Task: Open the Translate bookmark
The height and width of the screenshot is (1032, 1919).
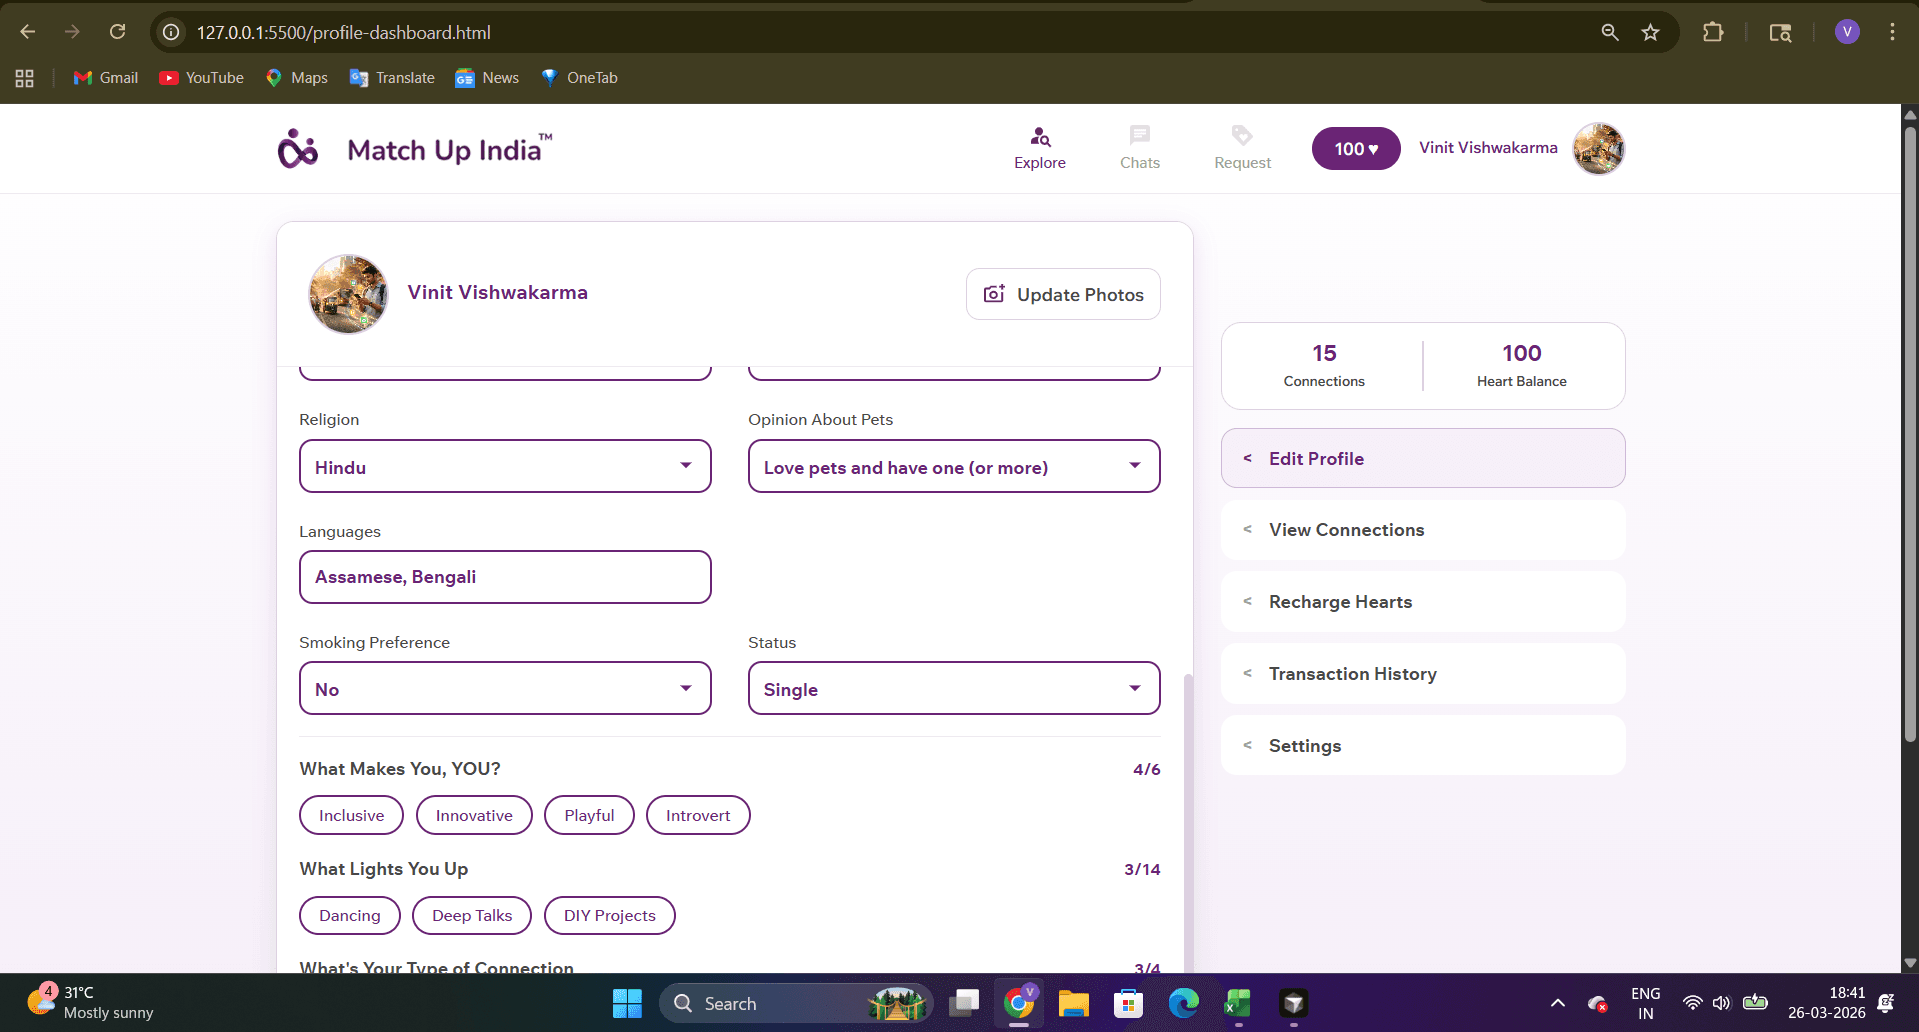Action: click(392, 78)
